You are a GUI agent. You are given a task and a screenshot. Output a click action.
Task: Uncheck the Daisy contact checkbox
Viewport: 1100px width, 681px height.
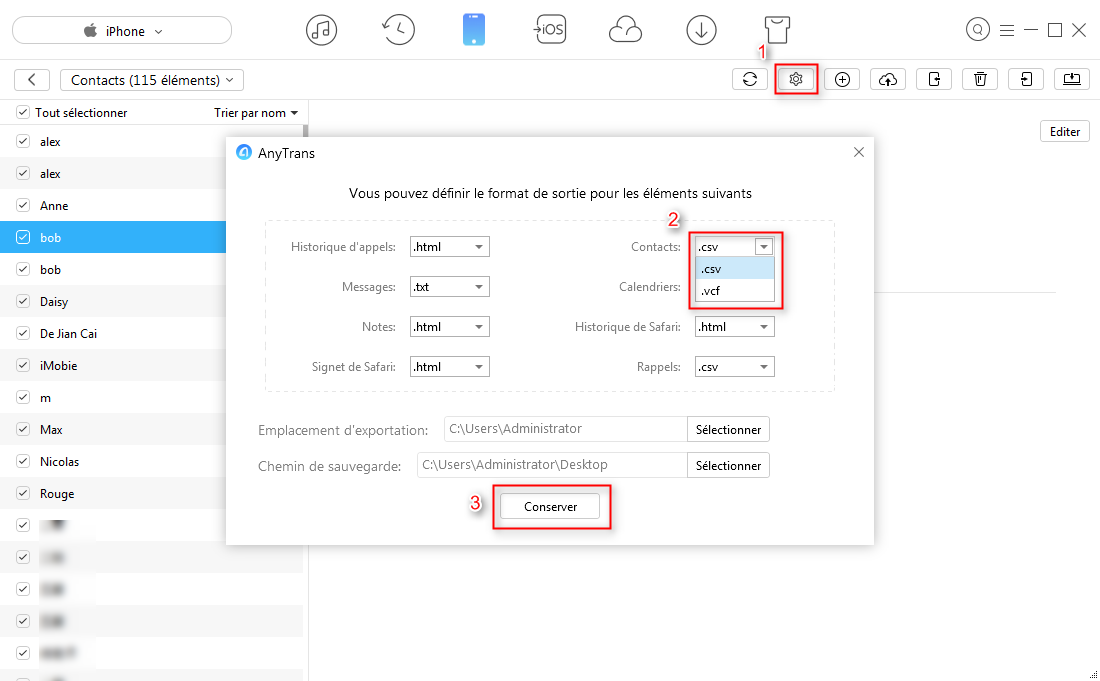[x=23, y=301]
